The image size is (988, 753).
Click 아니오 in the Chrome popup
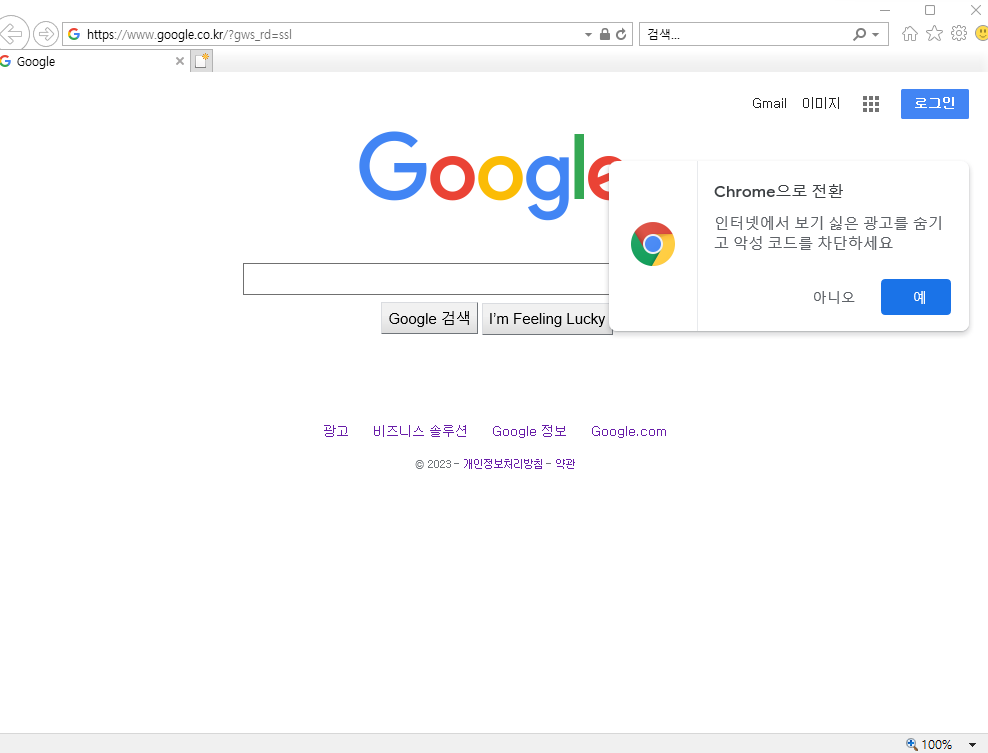(x=834, y=297)
